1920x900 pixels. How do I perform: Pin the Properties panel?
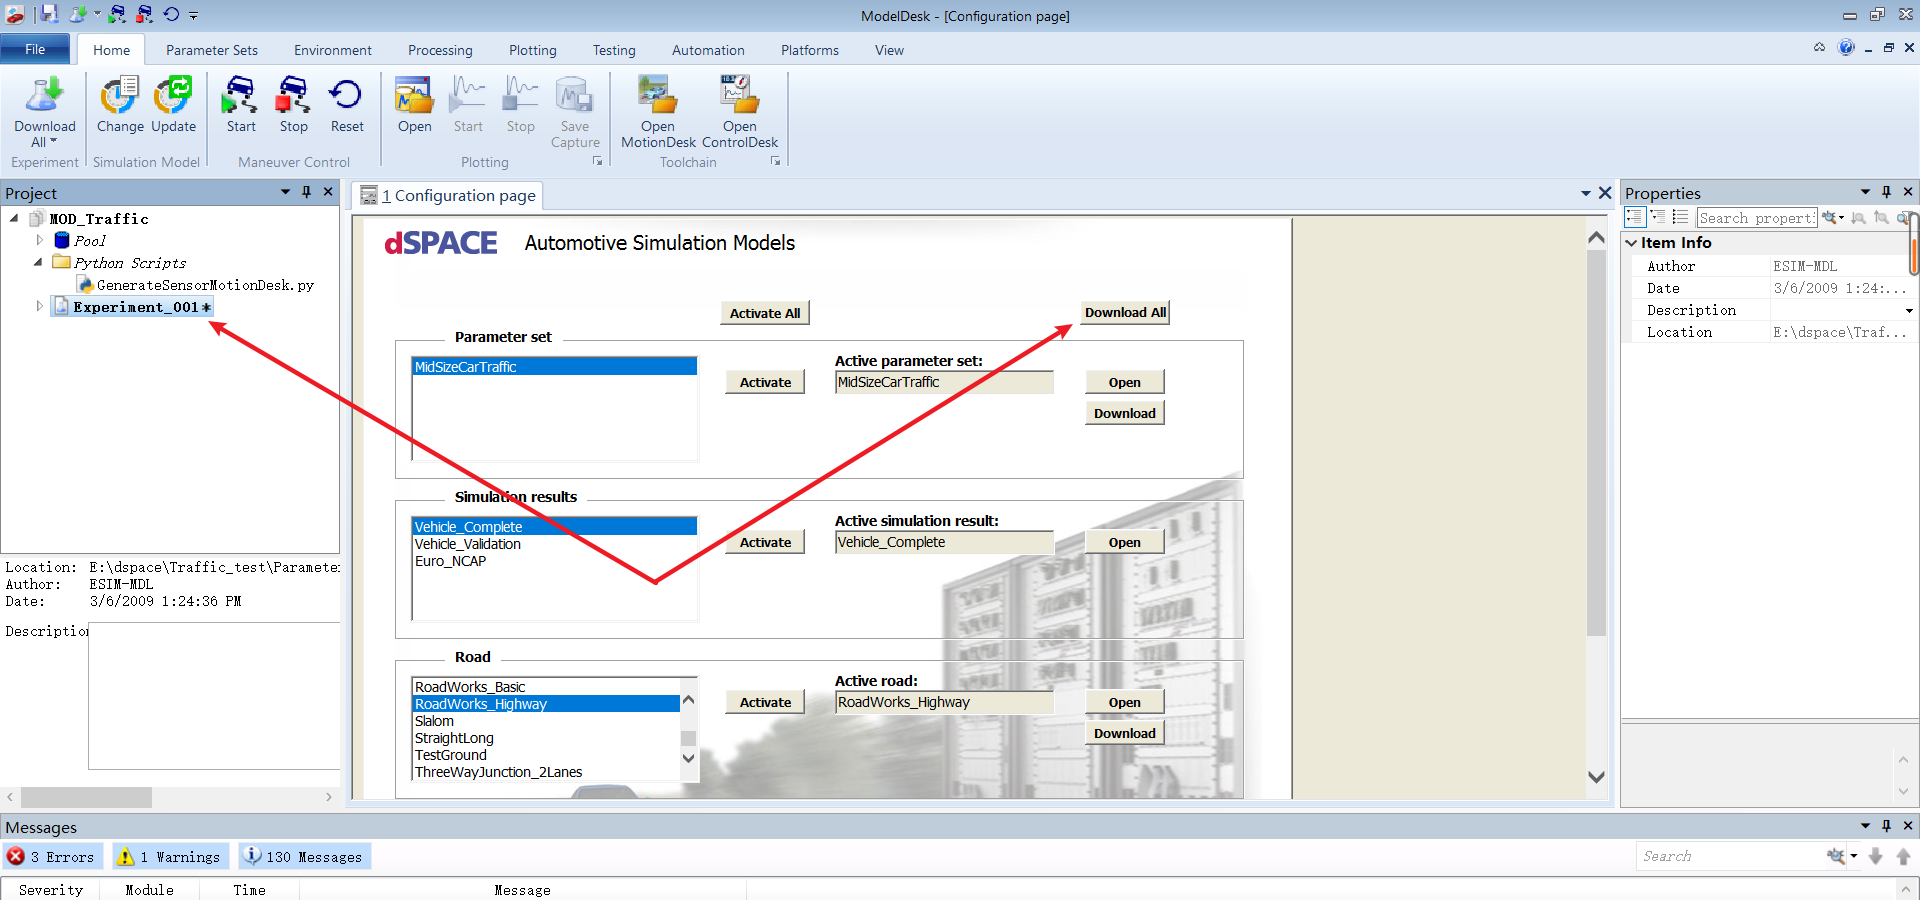(x=1886, y=192)
